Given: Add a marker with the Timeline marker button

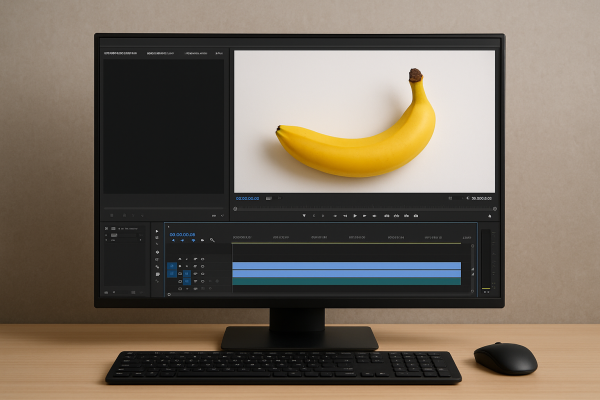Looking at the screenshot, I should pos(202,240).
